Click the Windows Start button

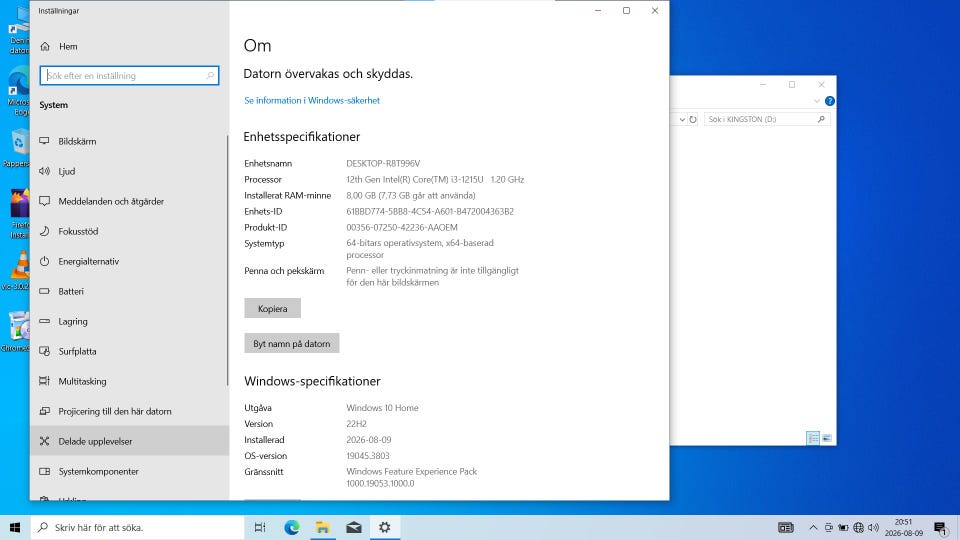[15, 527]
